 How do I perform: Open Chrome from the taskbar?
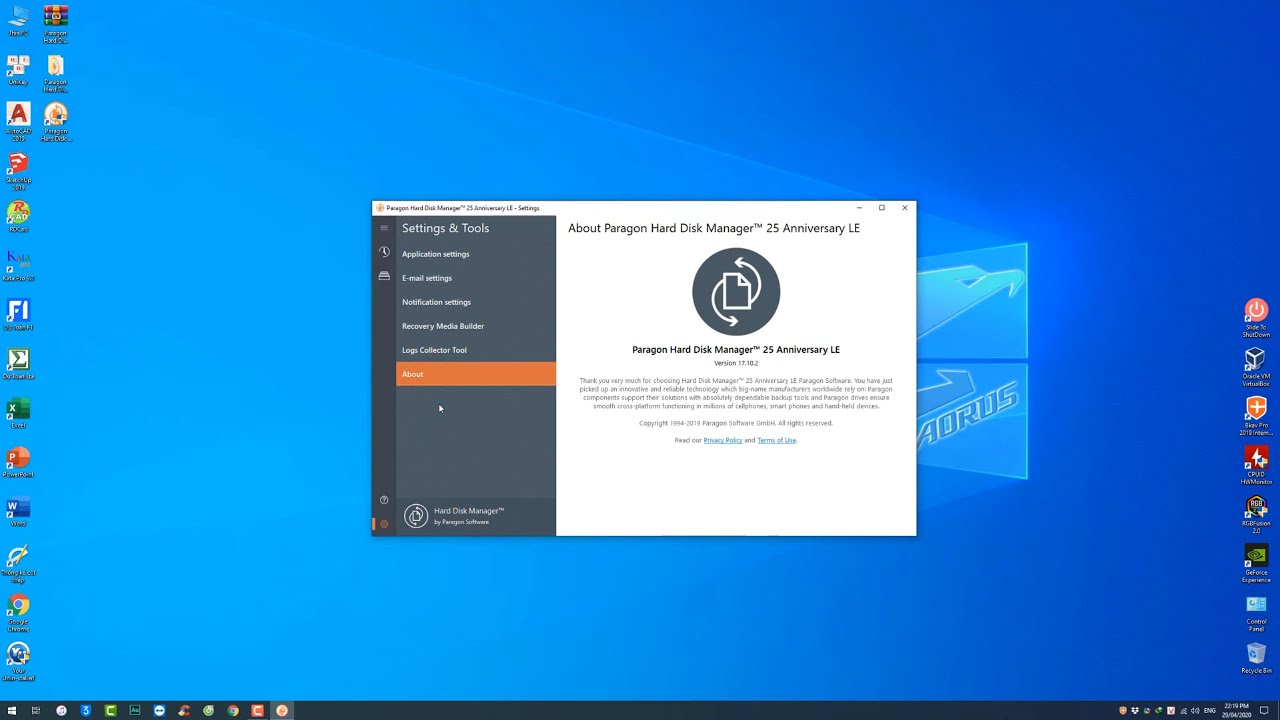233,710
